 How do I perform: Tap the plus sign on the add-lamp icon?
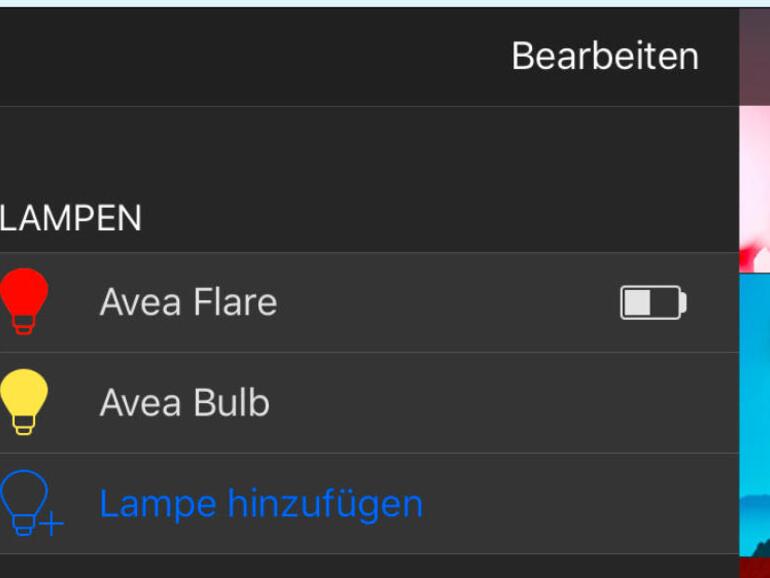pyautogui.click(x=52, y=523)
